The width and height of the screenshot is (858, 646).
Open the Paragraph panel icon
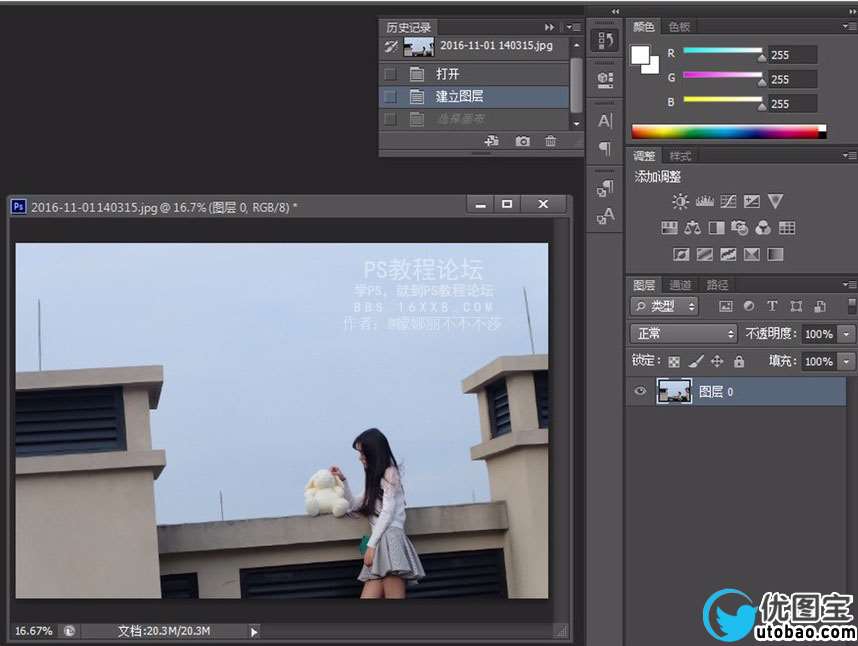pos(605,148)
